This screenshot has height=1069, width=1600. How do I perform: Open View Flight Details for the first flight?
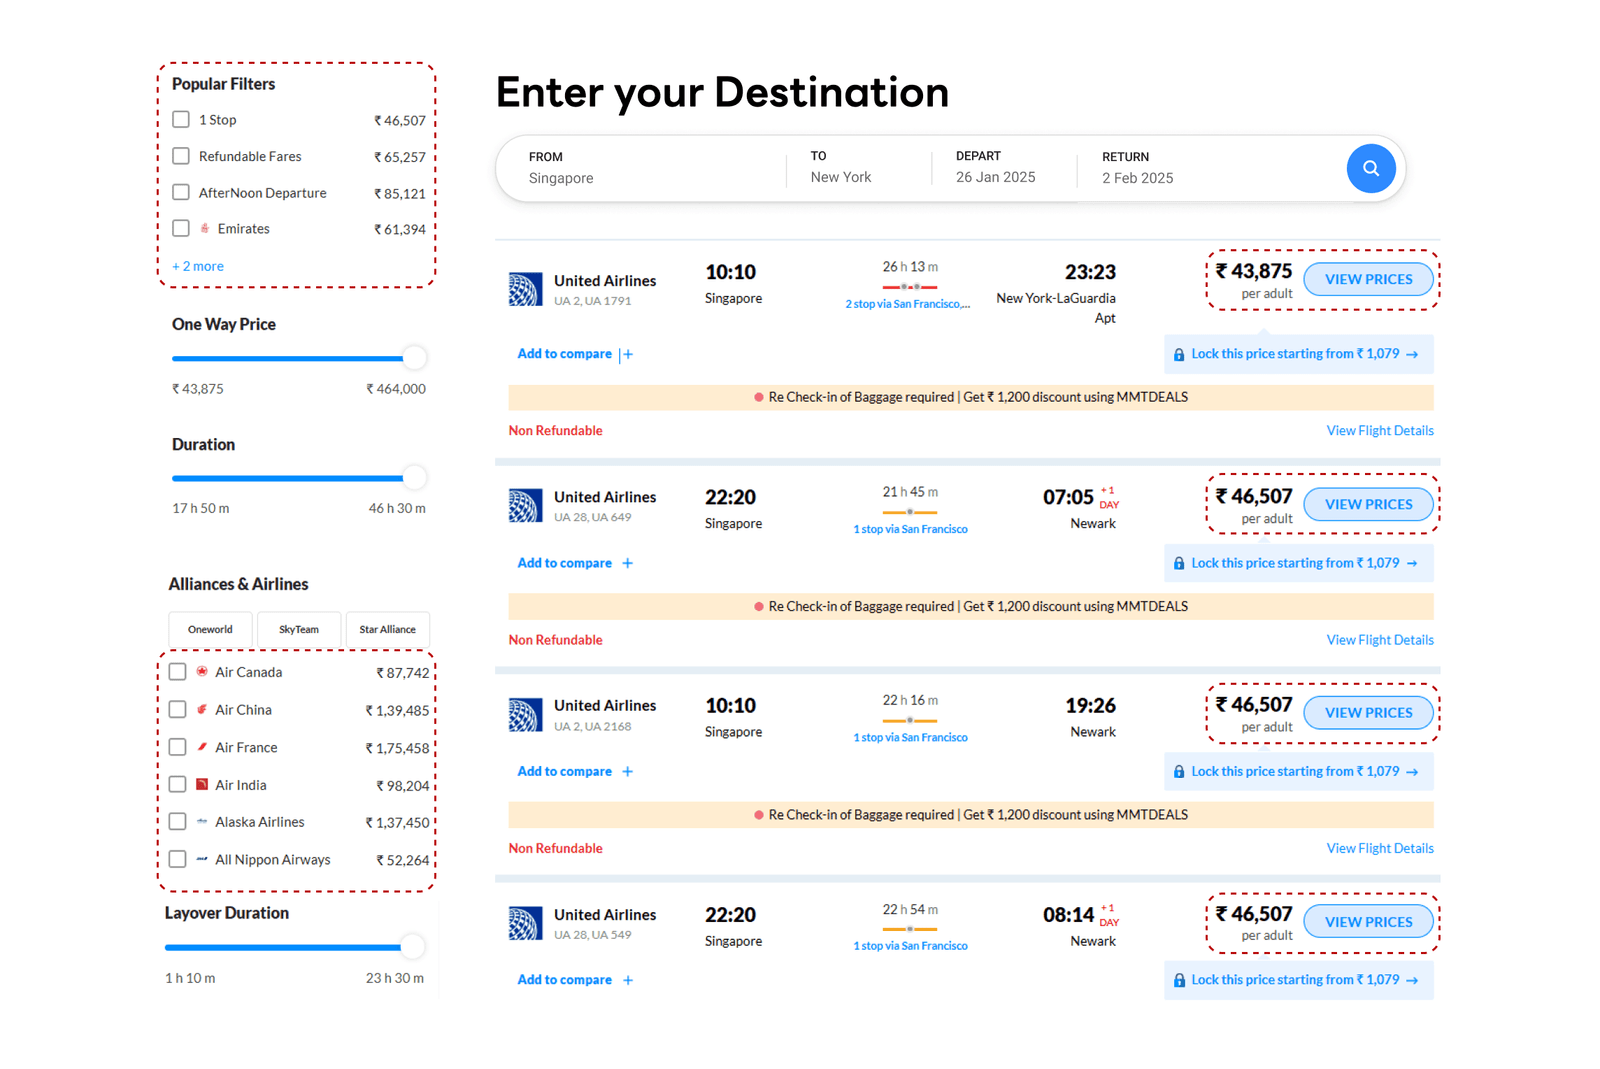pyautogui.click(x=1380, y=430)
